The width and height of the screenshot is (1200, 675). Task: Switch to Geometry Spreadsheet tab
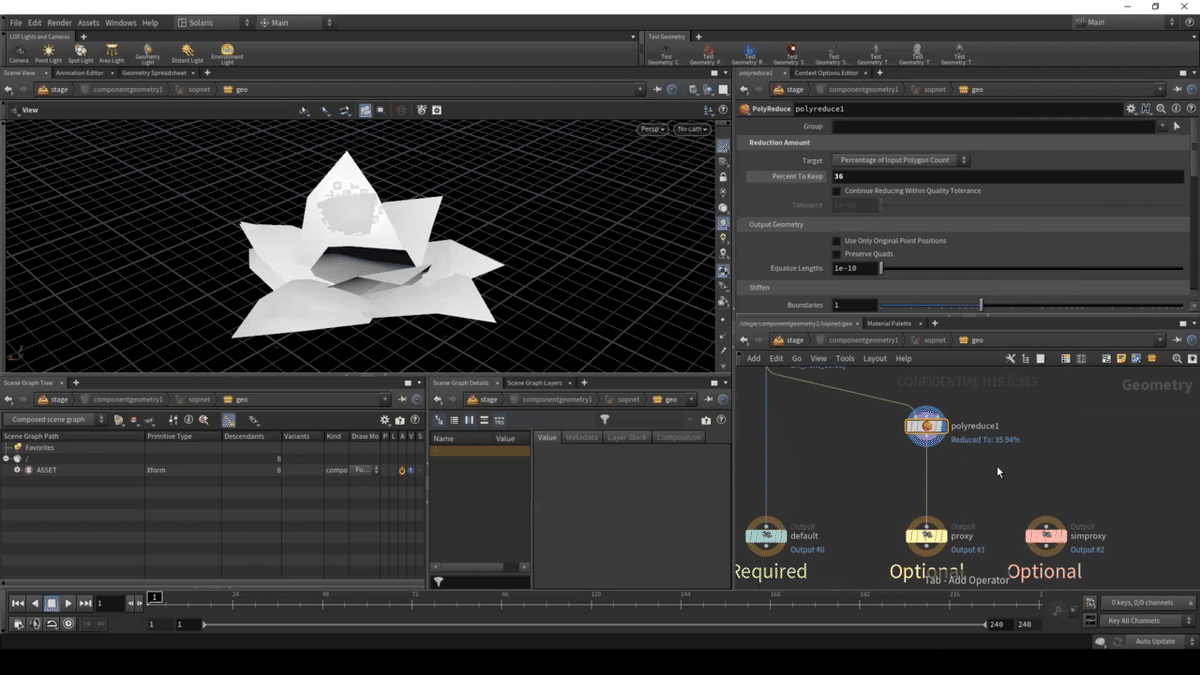153,73
